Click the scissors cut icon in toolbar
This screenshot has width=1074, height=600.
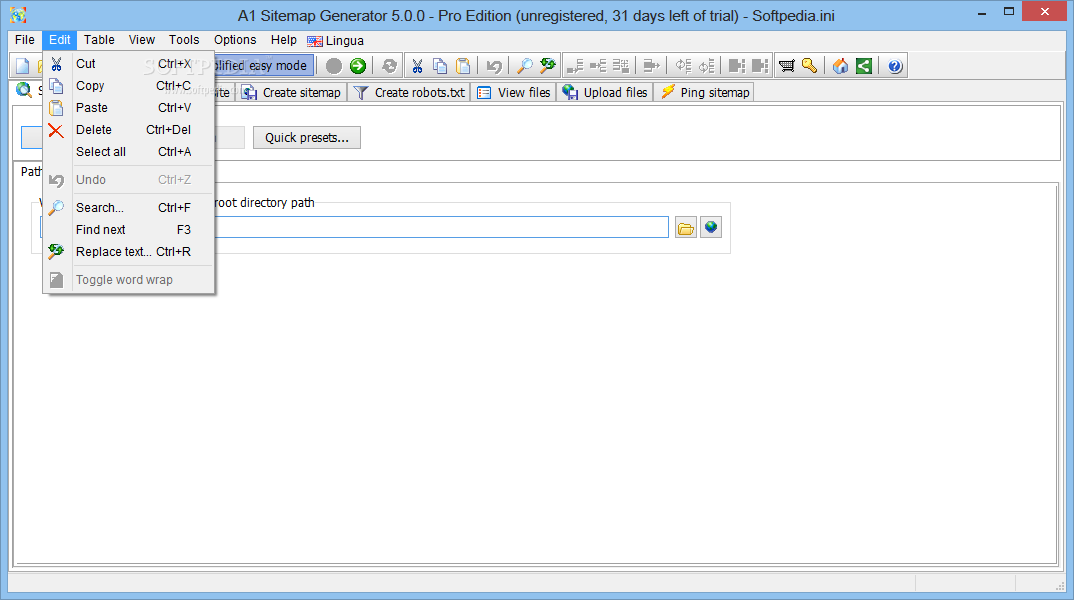pos(417,66)
